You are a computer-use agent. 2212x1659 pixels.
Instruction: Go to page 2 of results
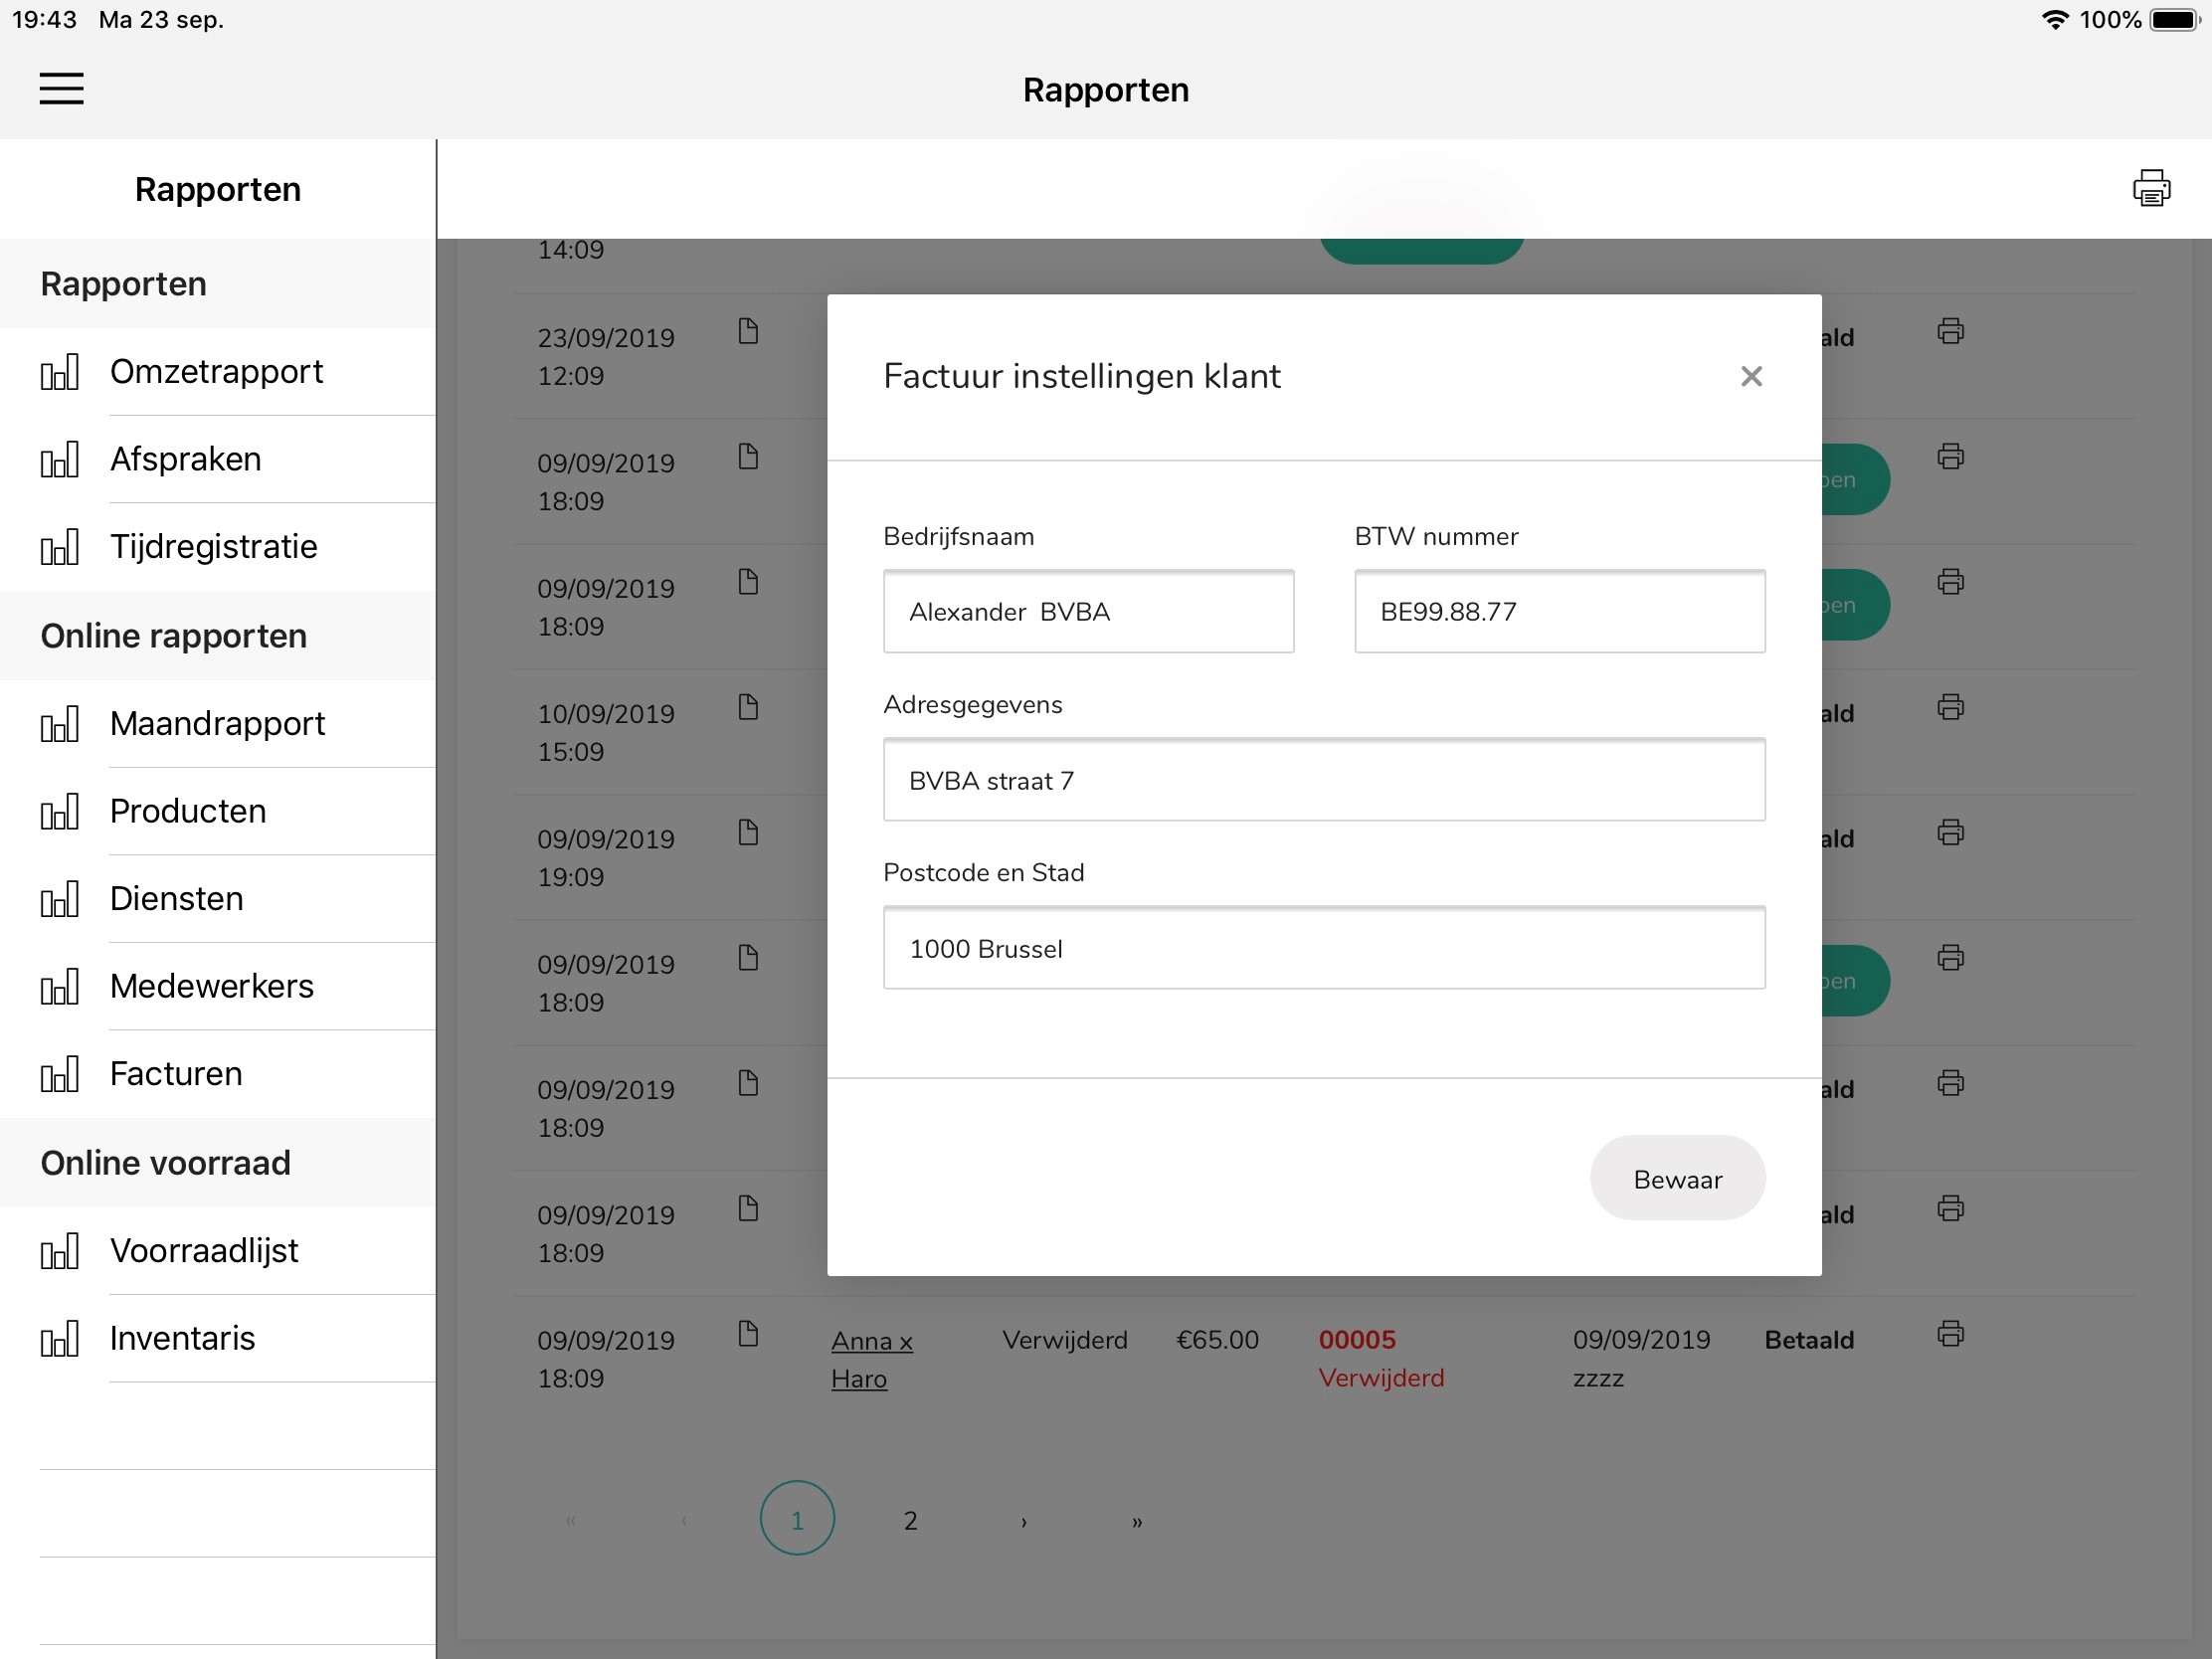[x=910, y=1520]
